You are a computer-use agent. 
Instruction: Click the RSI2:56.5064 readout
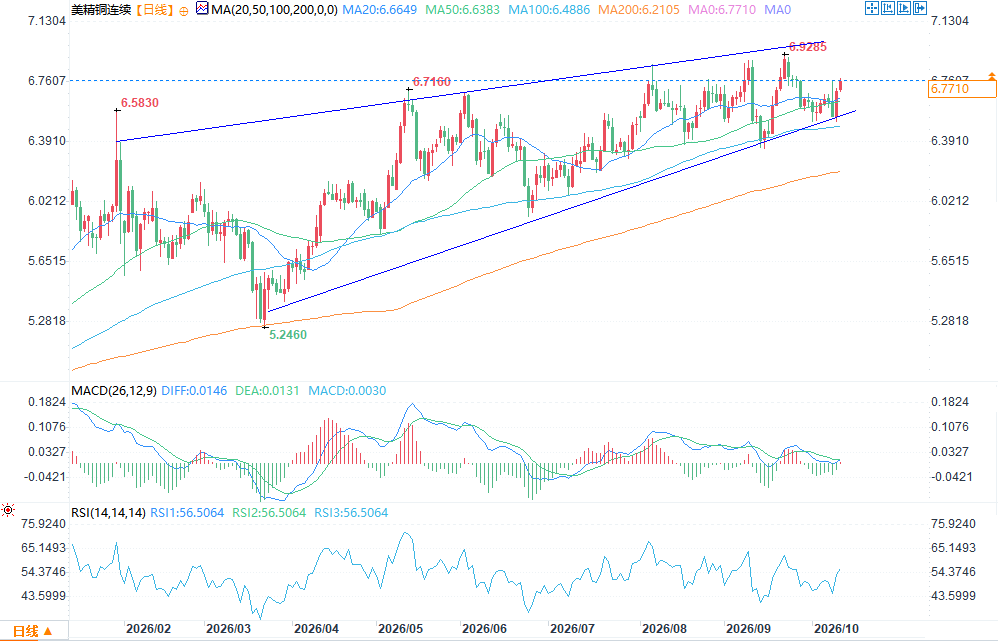click(269, 513)
